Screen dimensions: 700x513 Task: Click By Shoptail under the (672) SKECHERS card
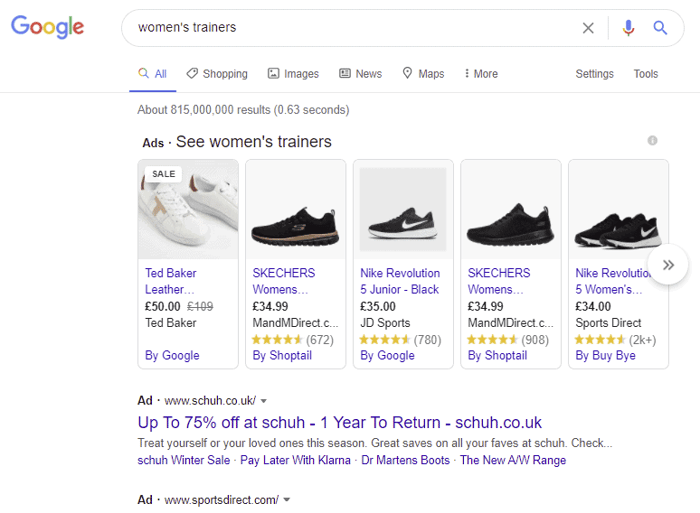tap(282, 355)
